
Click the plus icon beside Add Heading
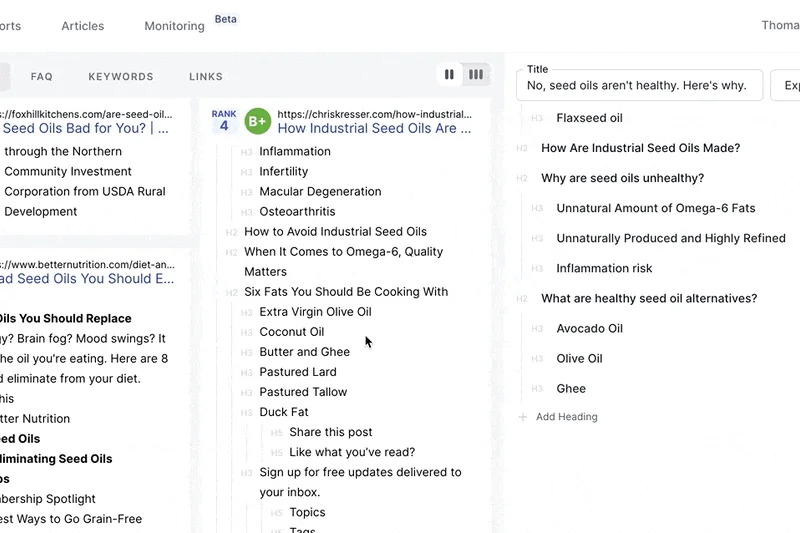point(523,417)
